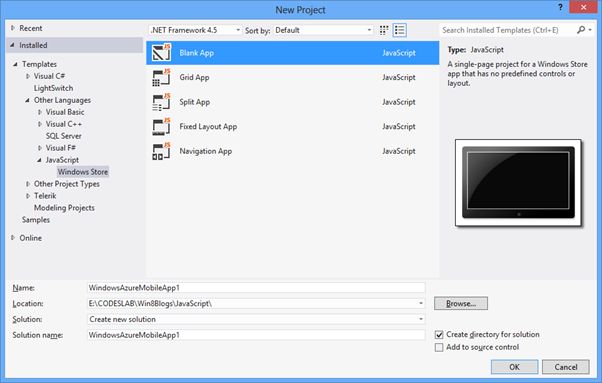Select the Split App template name

[195, 102]
